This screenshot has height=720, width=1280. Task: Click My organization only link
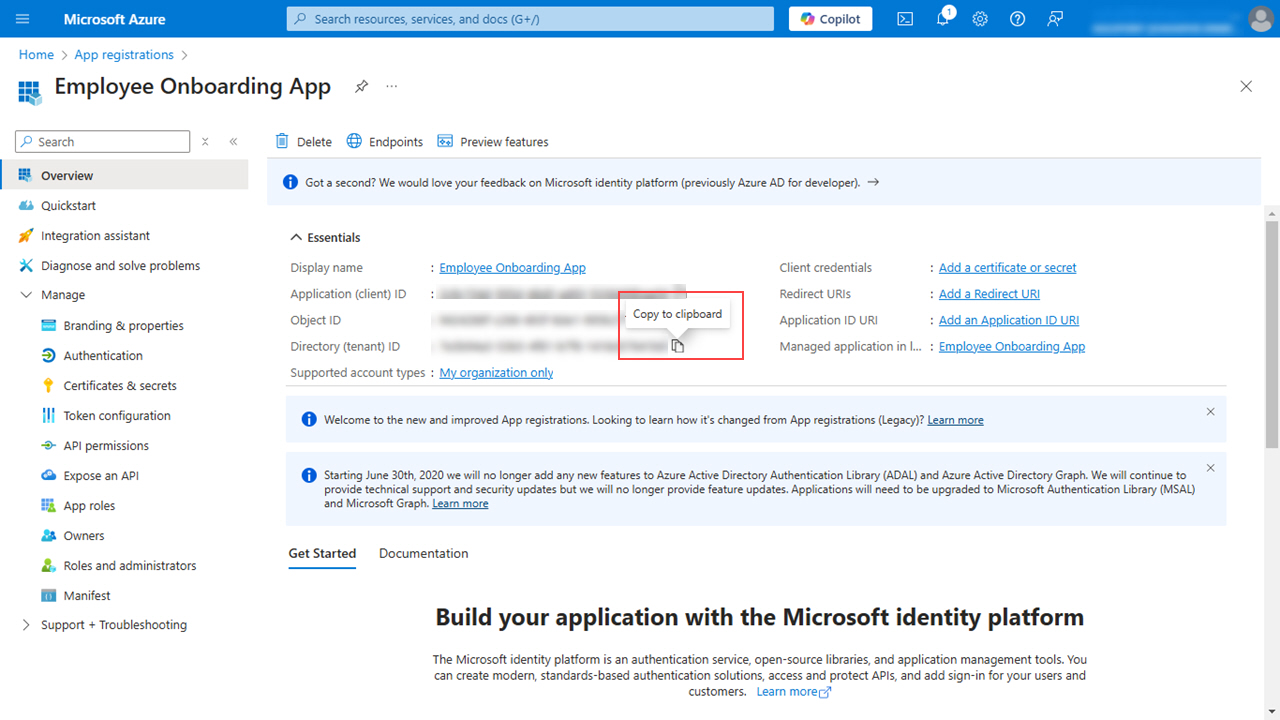coord(496,372)
